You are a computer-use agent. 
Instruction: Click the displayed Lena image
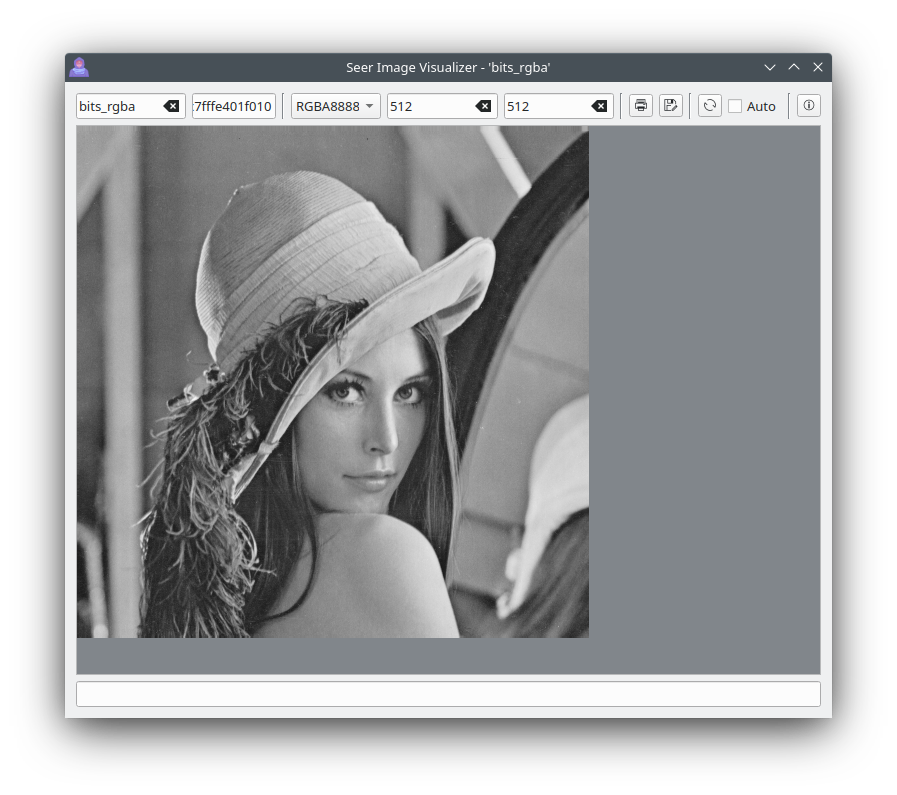click(333, 382)
